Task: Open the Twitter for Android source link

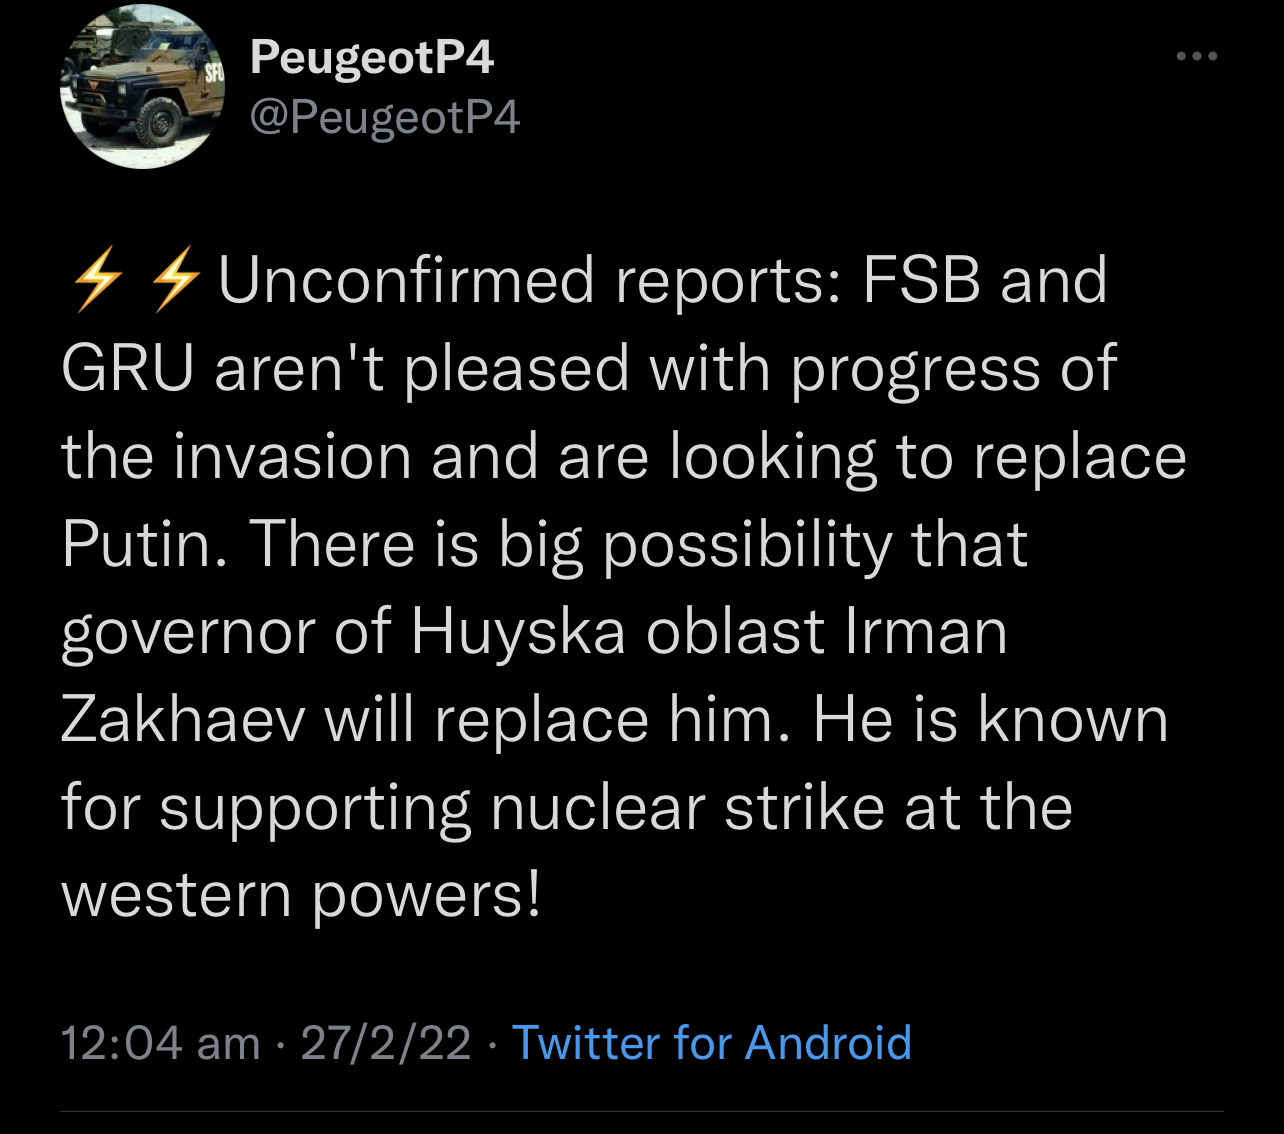Action: [711, 1043]
